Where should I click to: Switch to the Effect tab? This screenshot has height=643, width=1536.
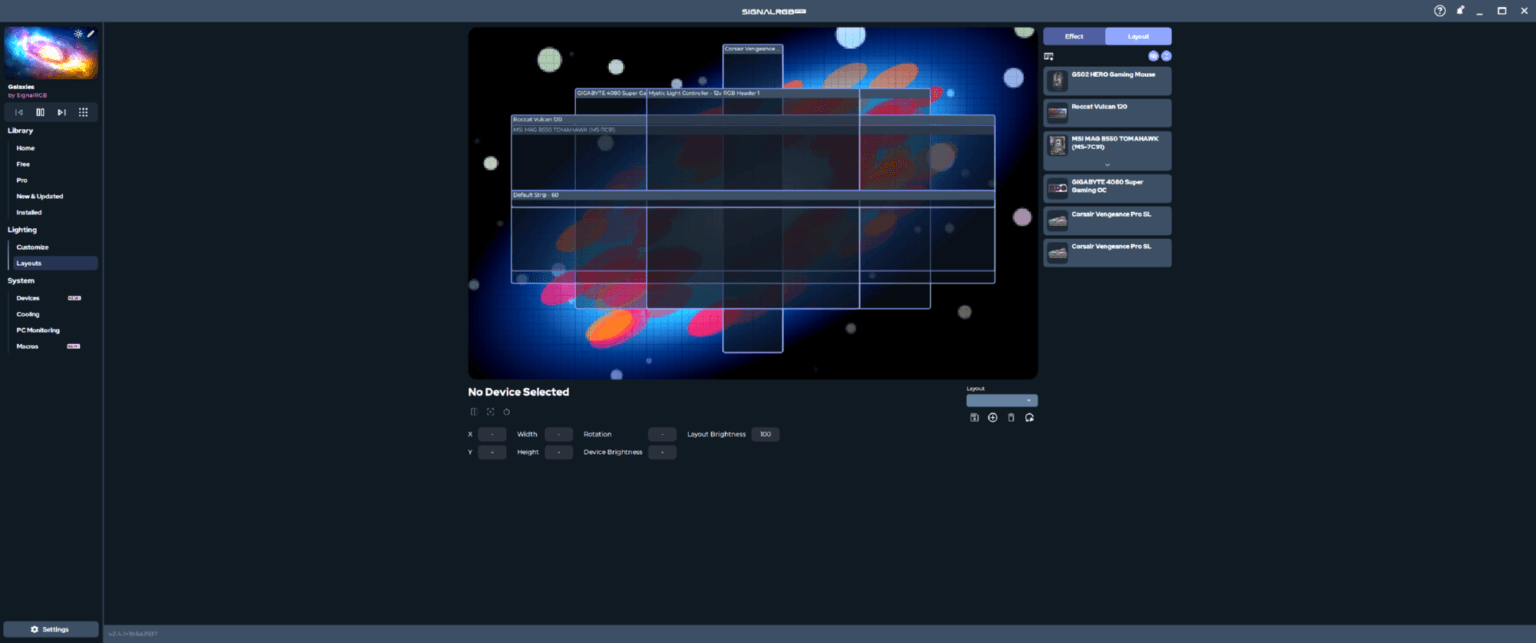(1074, 36)
